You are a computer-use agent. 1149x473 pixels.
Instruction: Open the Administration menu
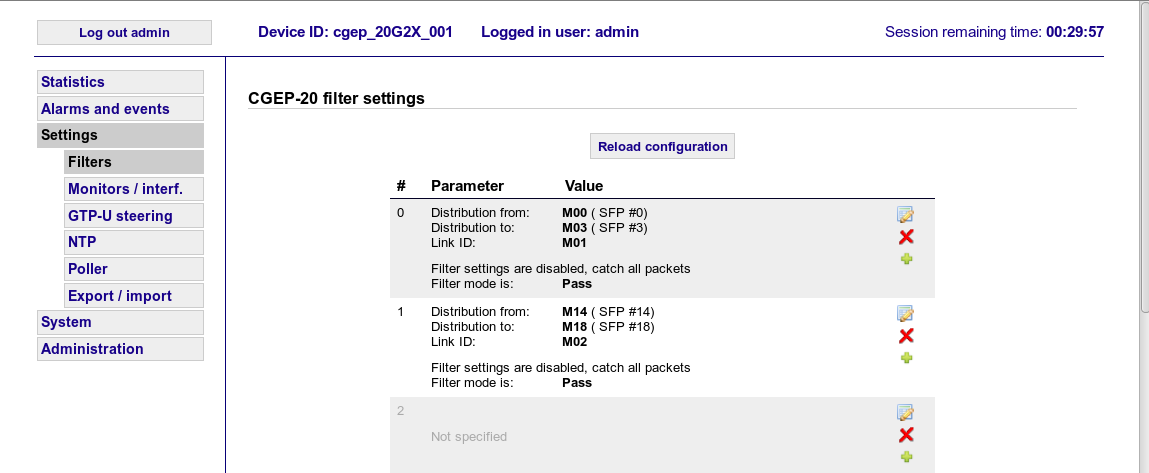[120, 349]
